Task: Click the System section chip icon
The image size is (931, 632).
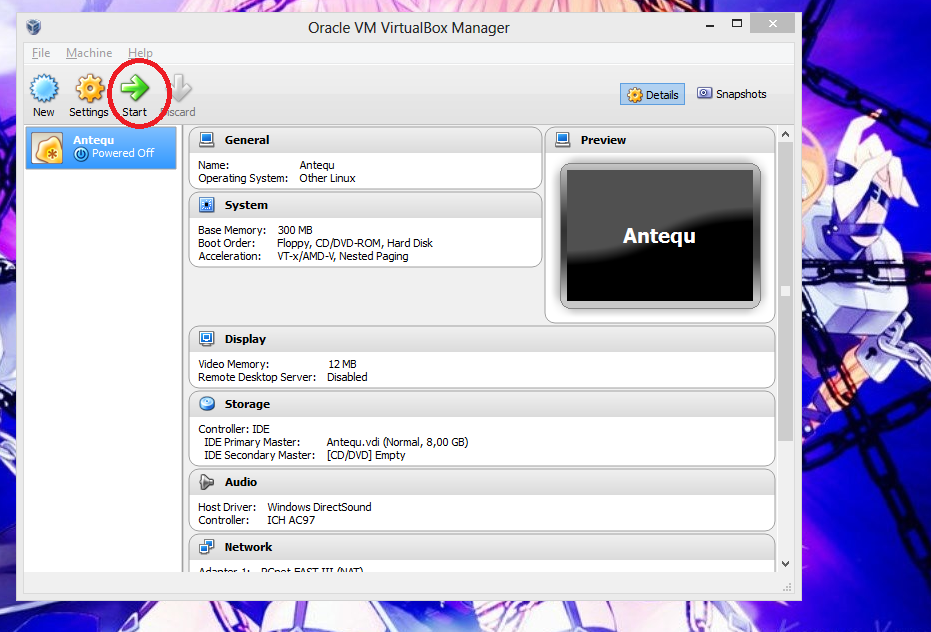Action: coord(207,205)
